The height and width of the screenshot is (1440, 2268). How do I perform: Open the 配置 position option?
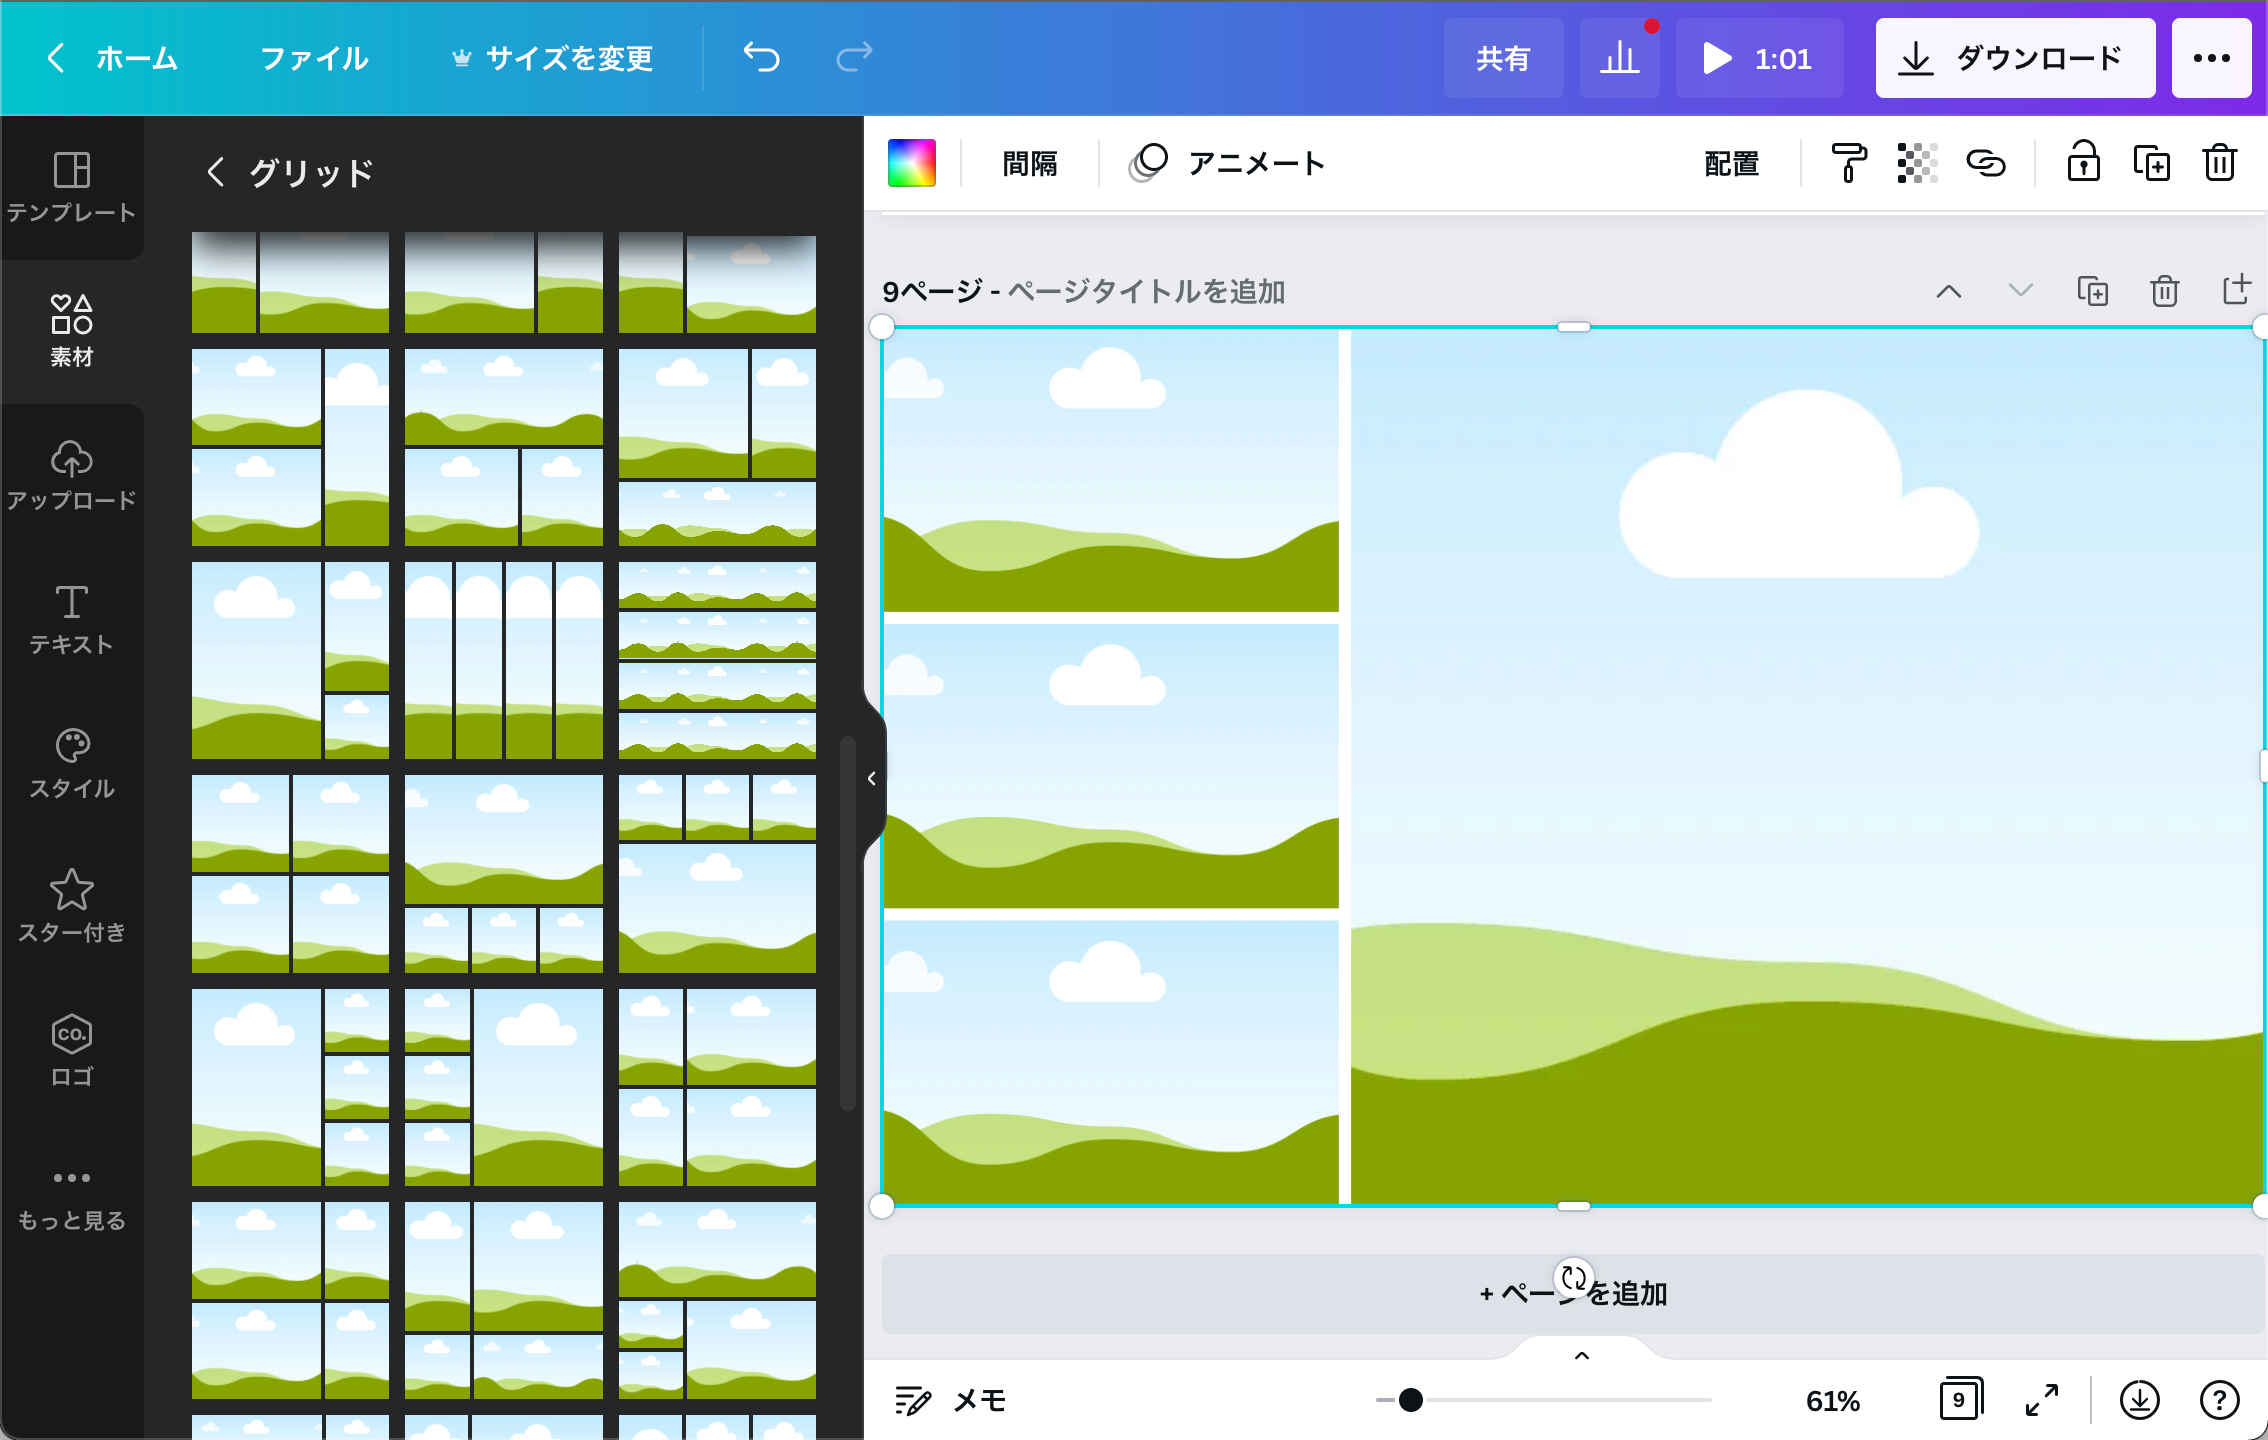tap(1732, 163)
